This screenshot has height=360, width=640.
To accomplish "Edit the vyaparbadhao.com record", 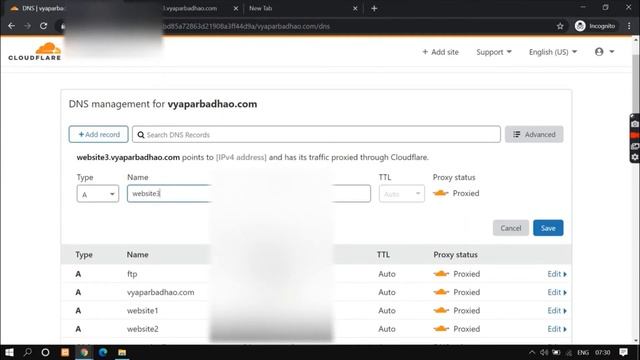I will coord(557,292).
